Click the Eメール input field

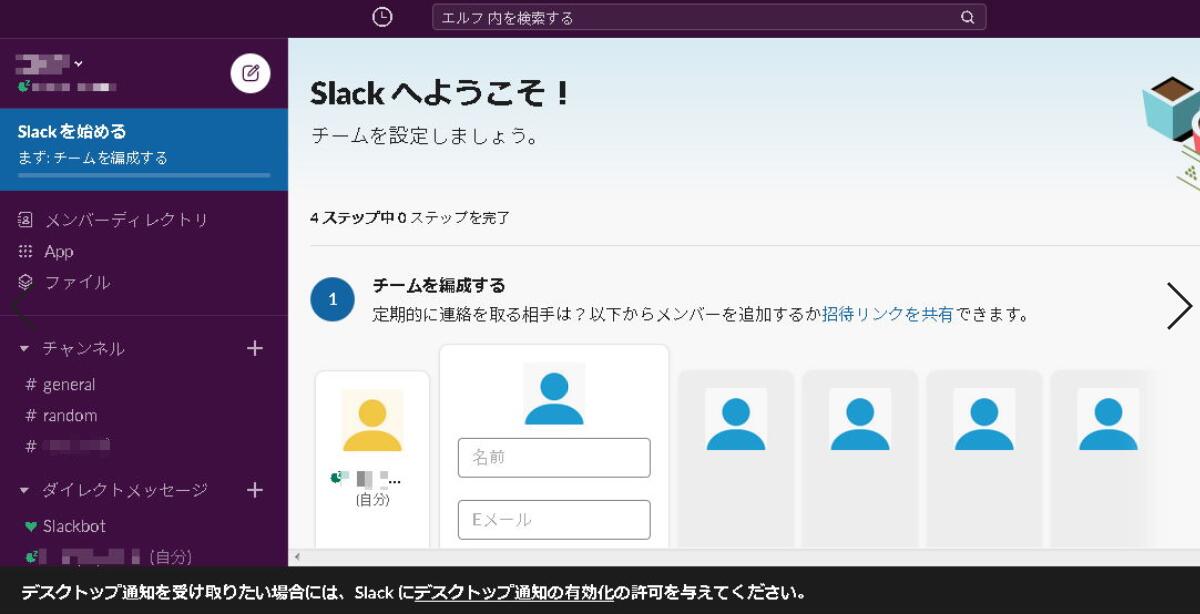(554, 519)
